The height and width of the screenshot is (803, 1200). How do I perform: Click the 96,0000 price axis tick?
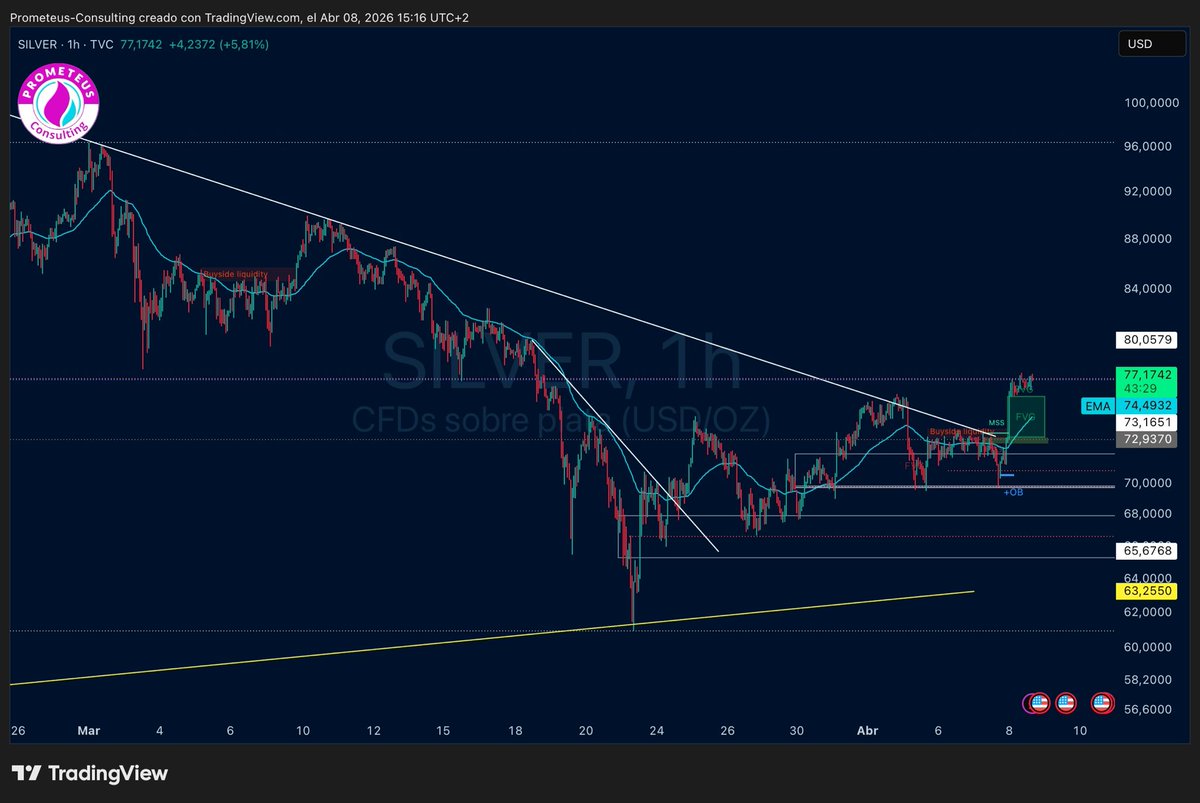[x=1149, y=146]
